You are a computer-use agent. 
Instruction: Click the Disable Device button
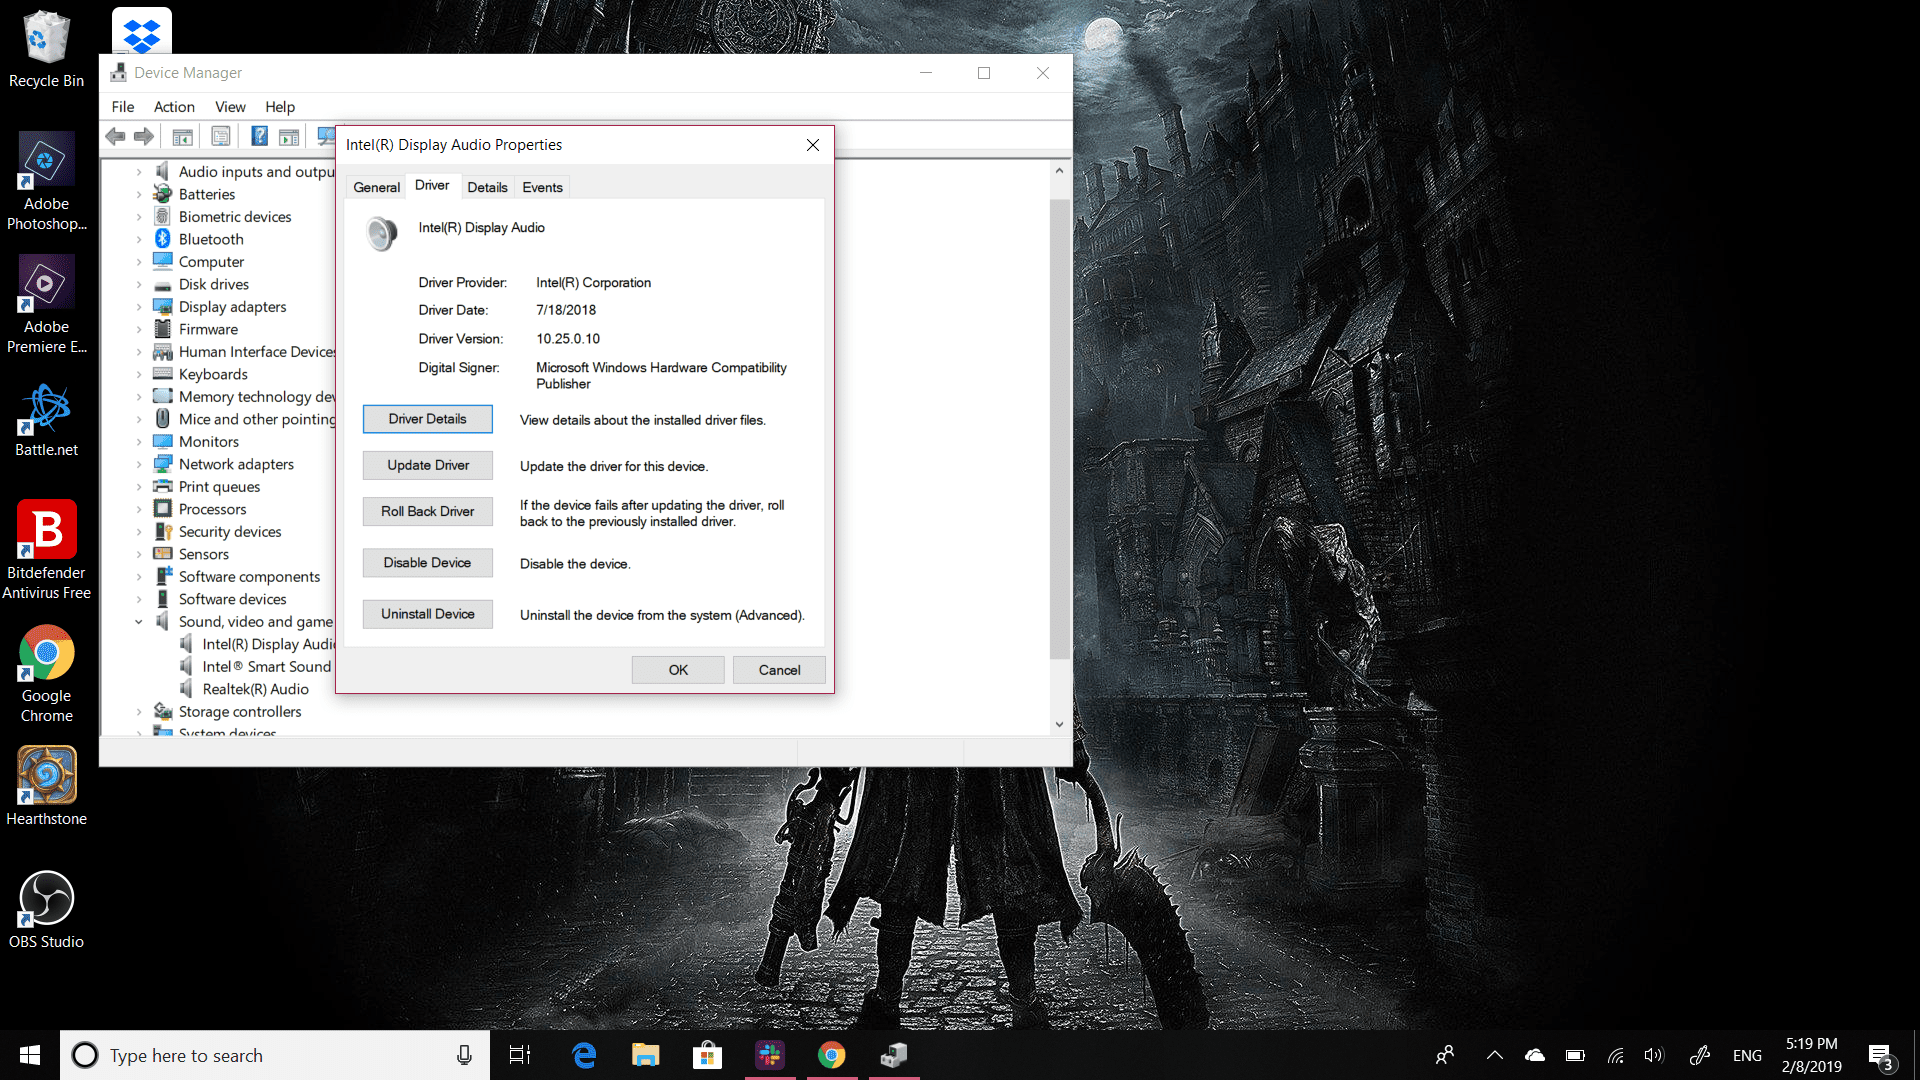pyautogui.click(x=428, y=563)
